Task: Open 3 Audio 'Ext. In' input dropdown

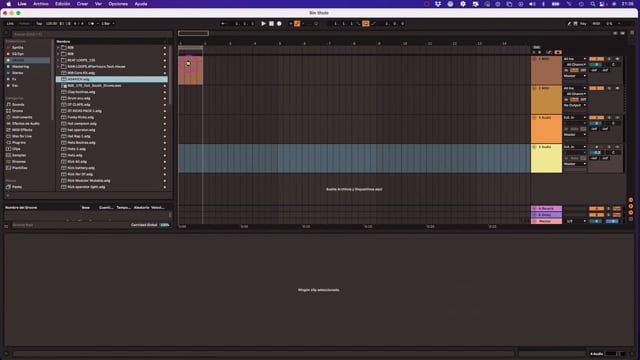Action: (575, 118)
